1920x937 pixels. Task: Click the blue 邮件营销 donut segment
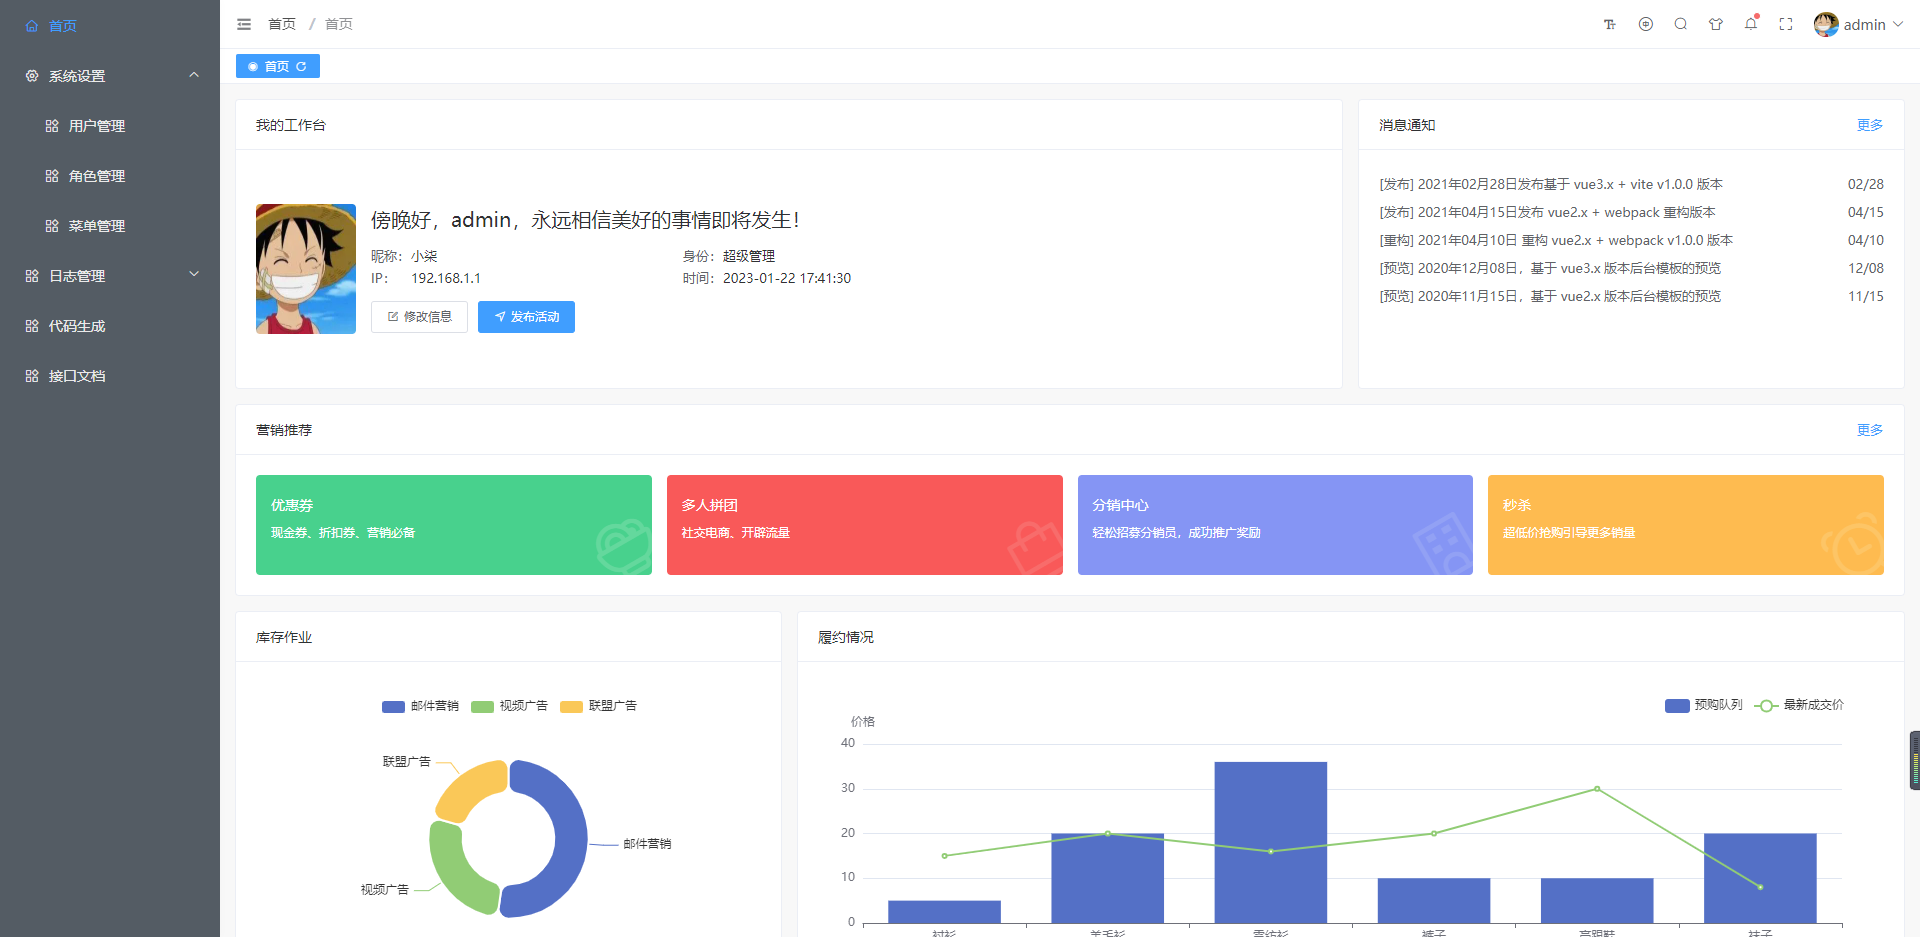click(570, 838)
